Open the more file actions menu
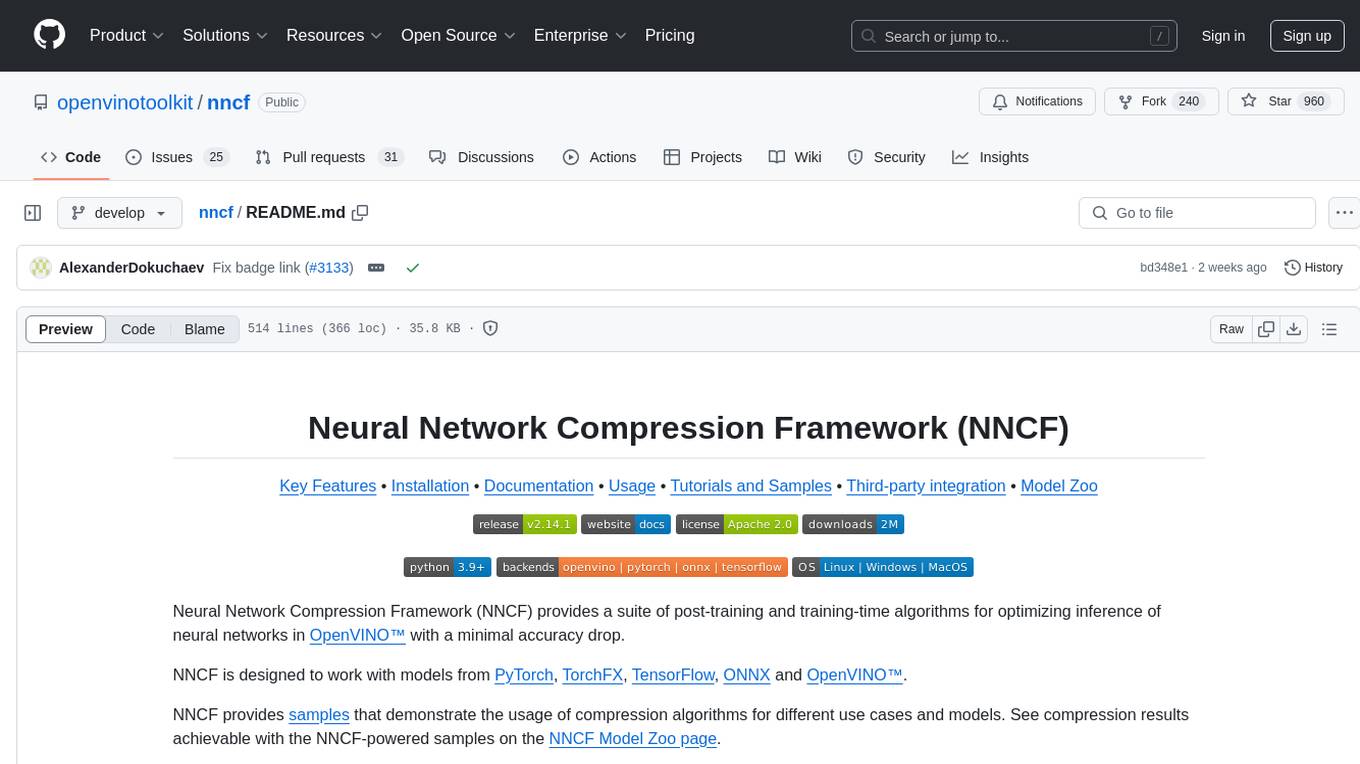The width and height of the screenshot is (1360, 764). coord(1345,213)
